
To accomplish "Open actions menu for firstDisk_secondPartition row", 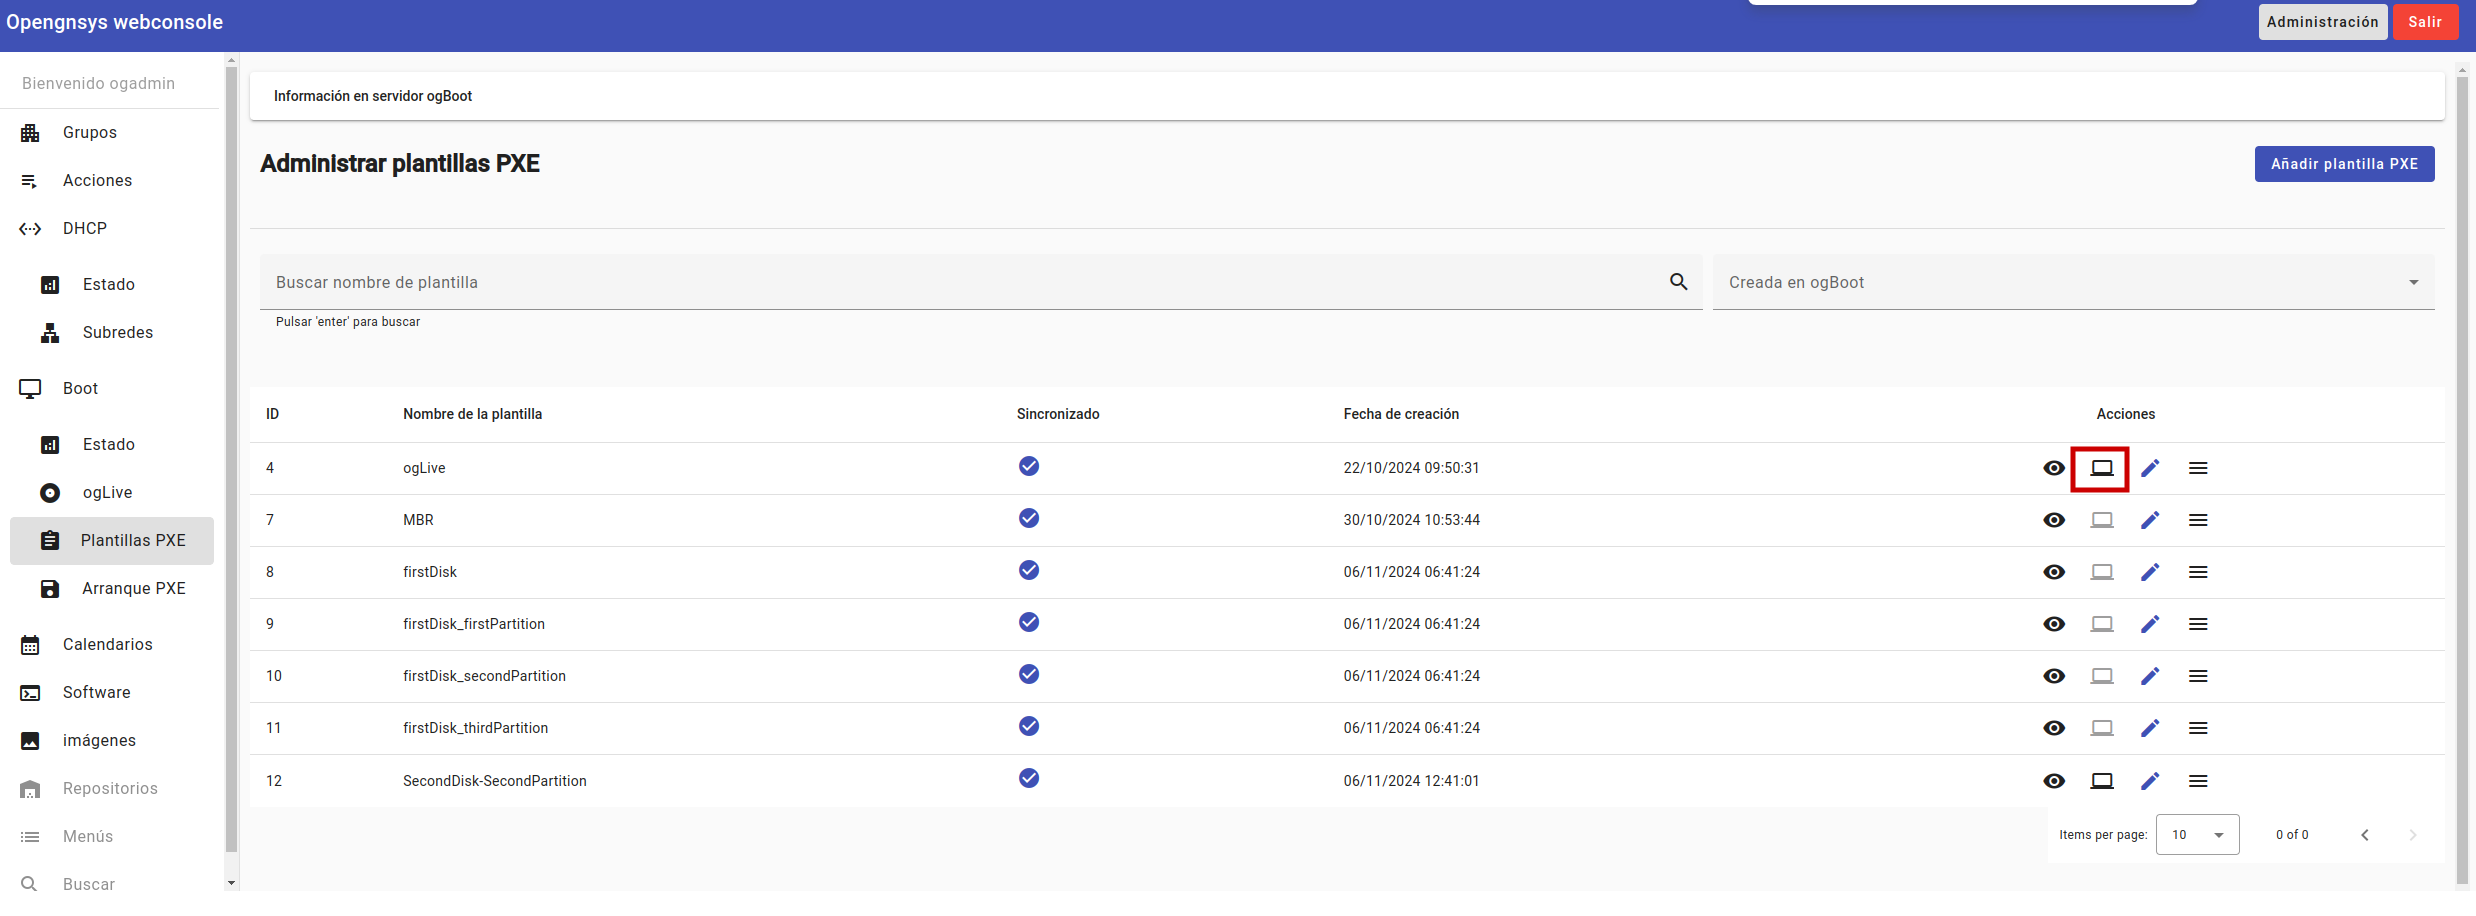I will tap(2197, 676).
